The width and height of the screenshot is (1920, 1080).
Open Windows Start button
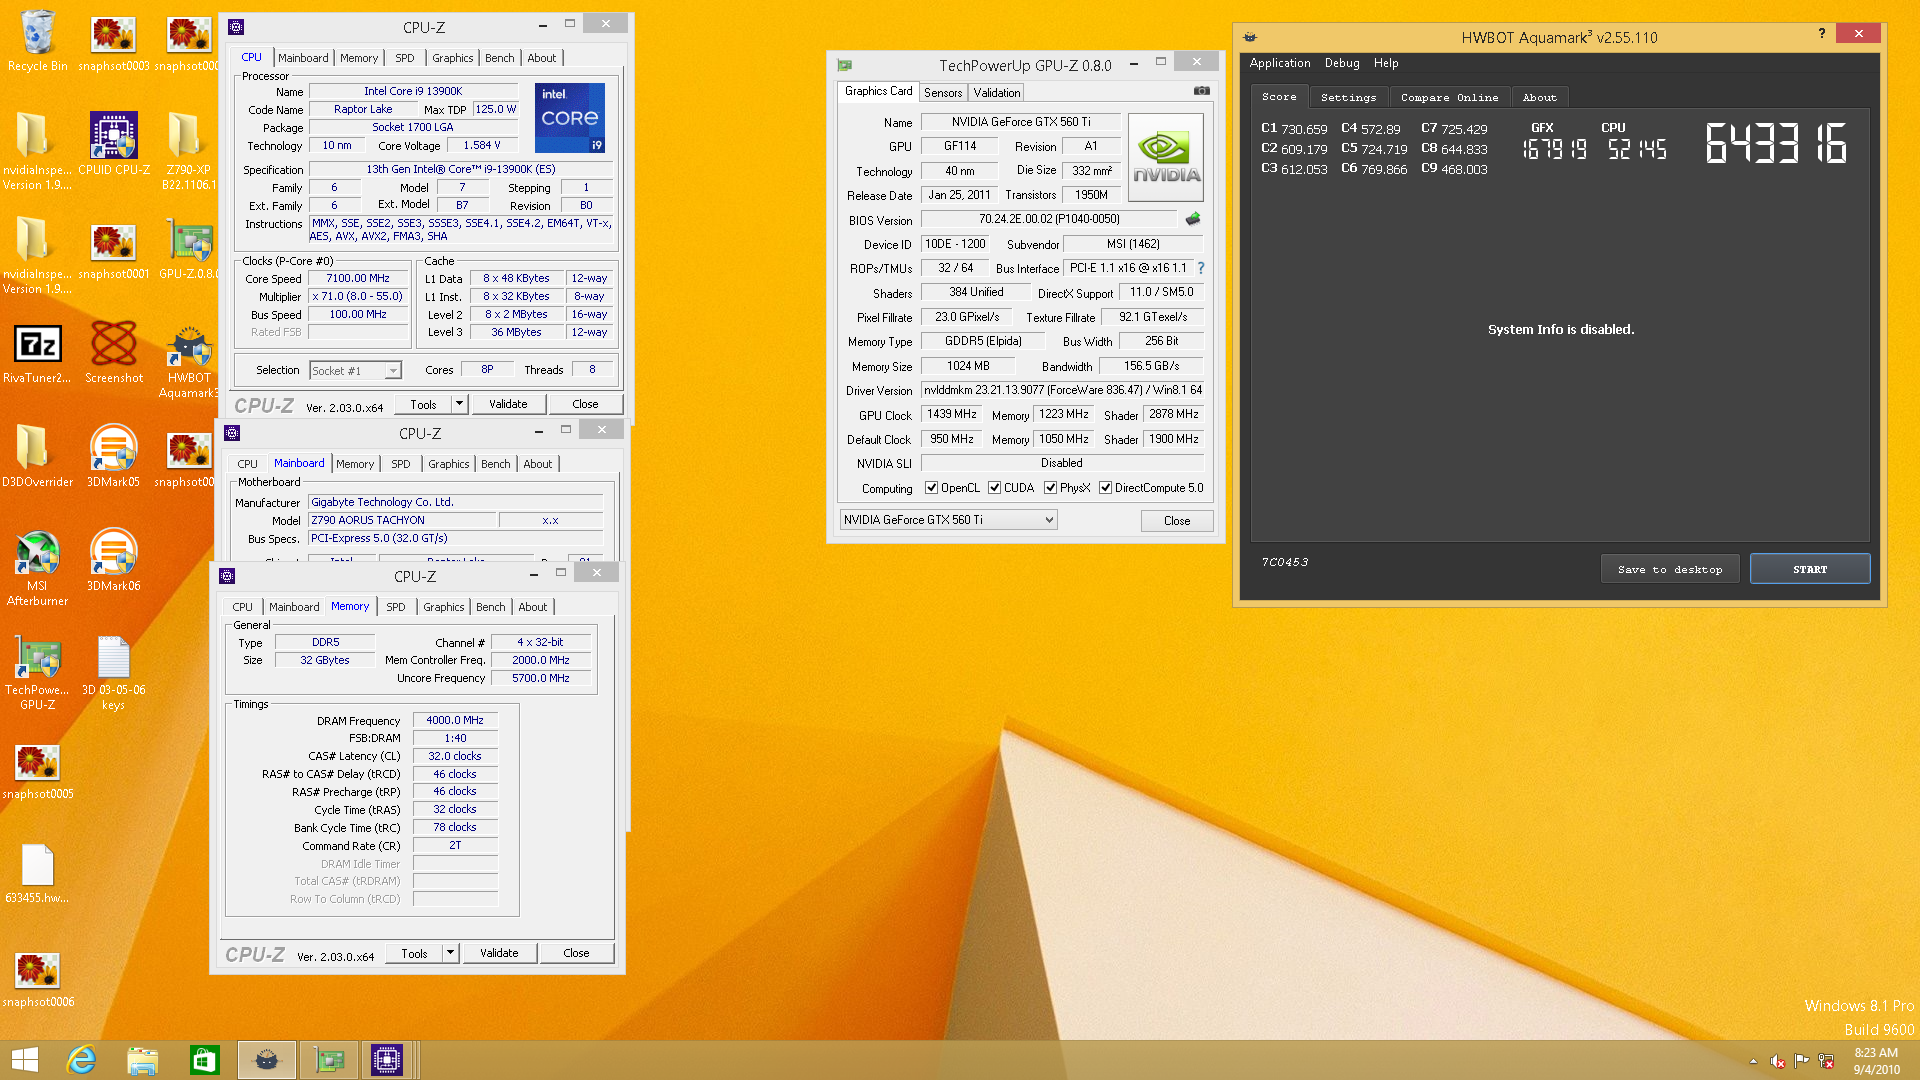point(24,1060)
